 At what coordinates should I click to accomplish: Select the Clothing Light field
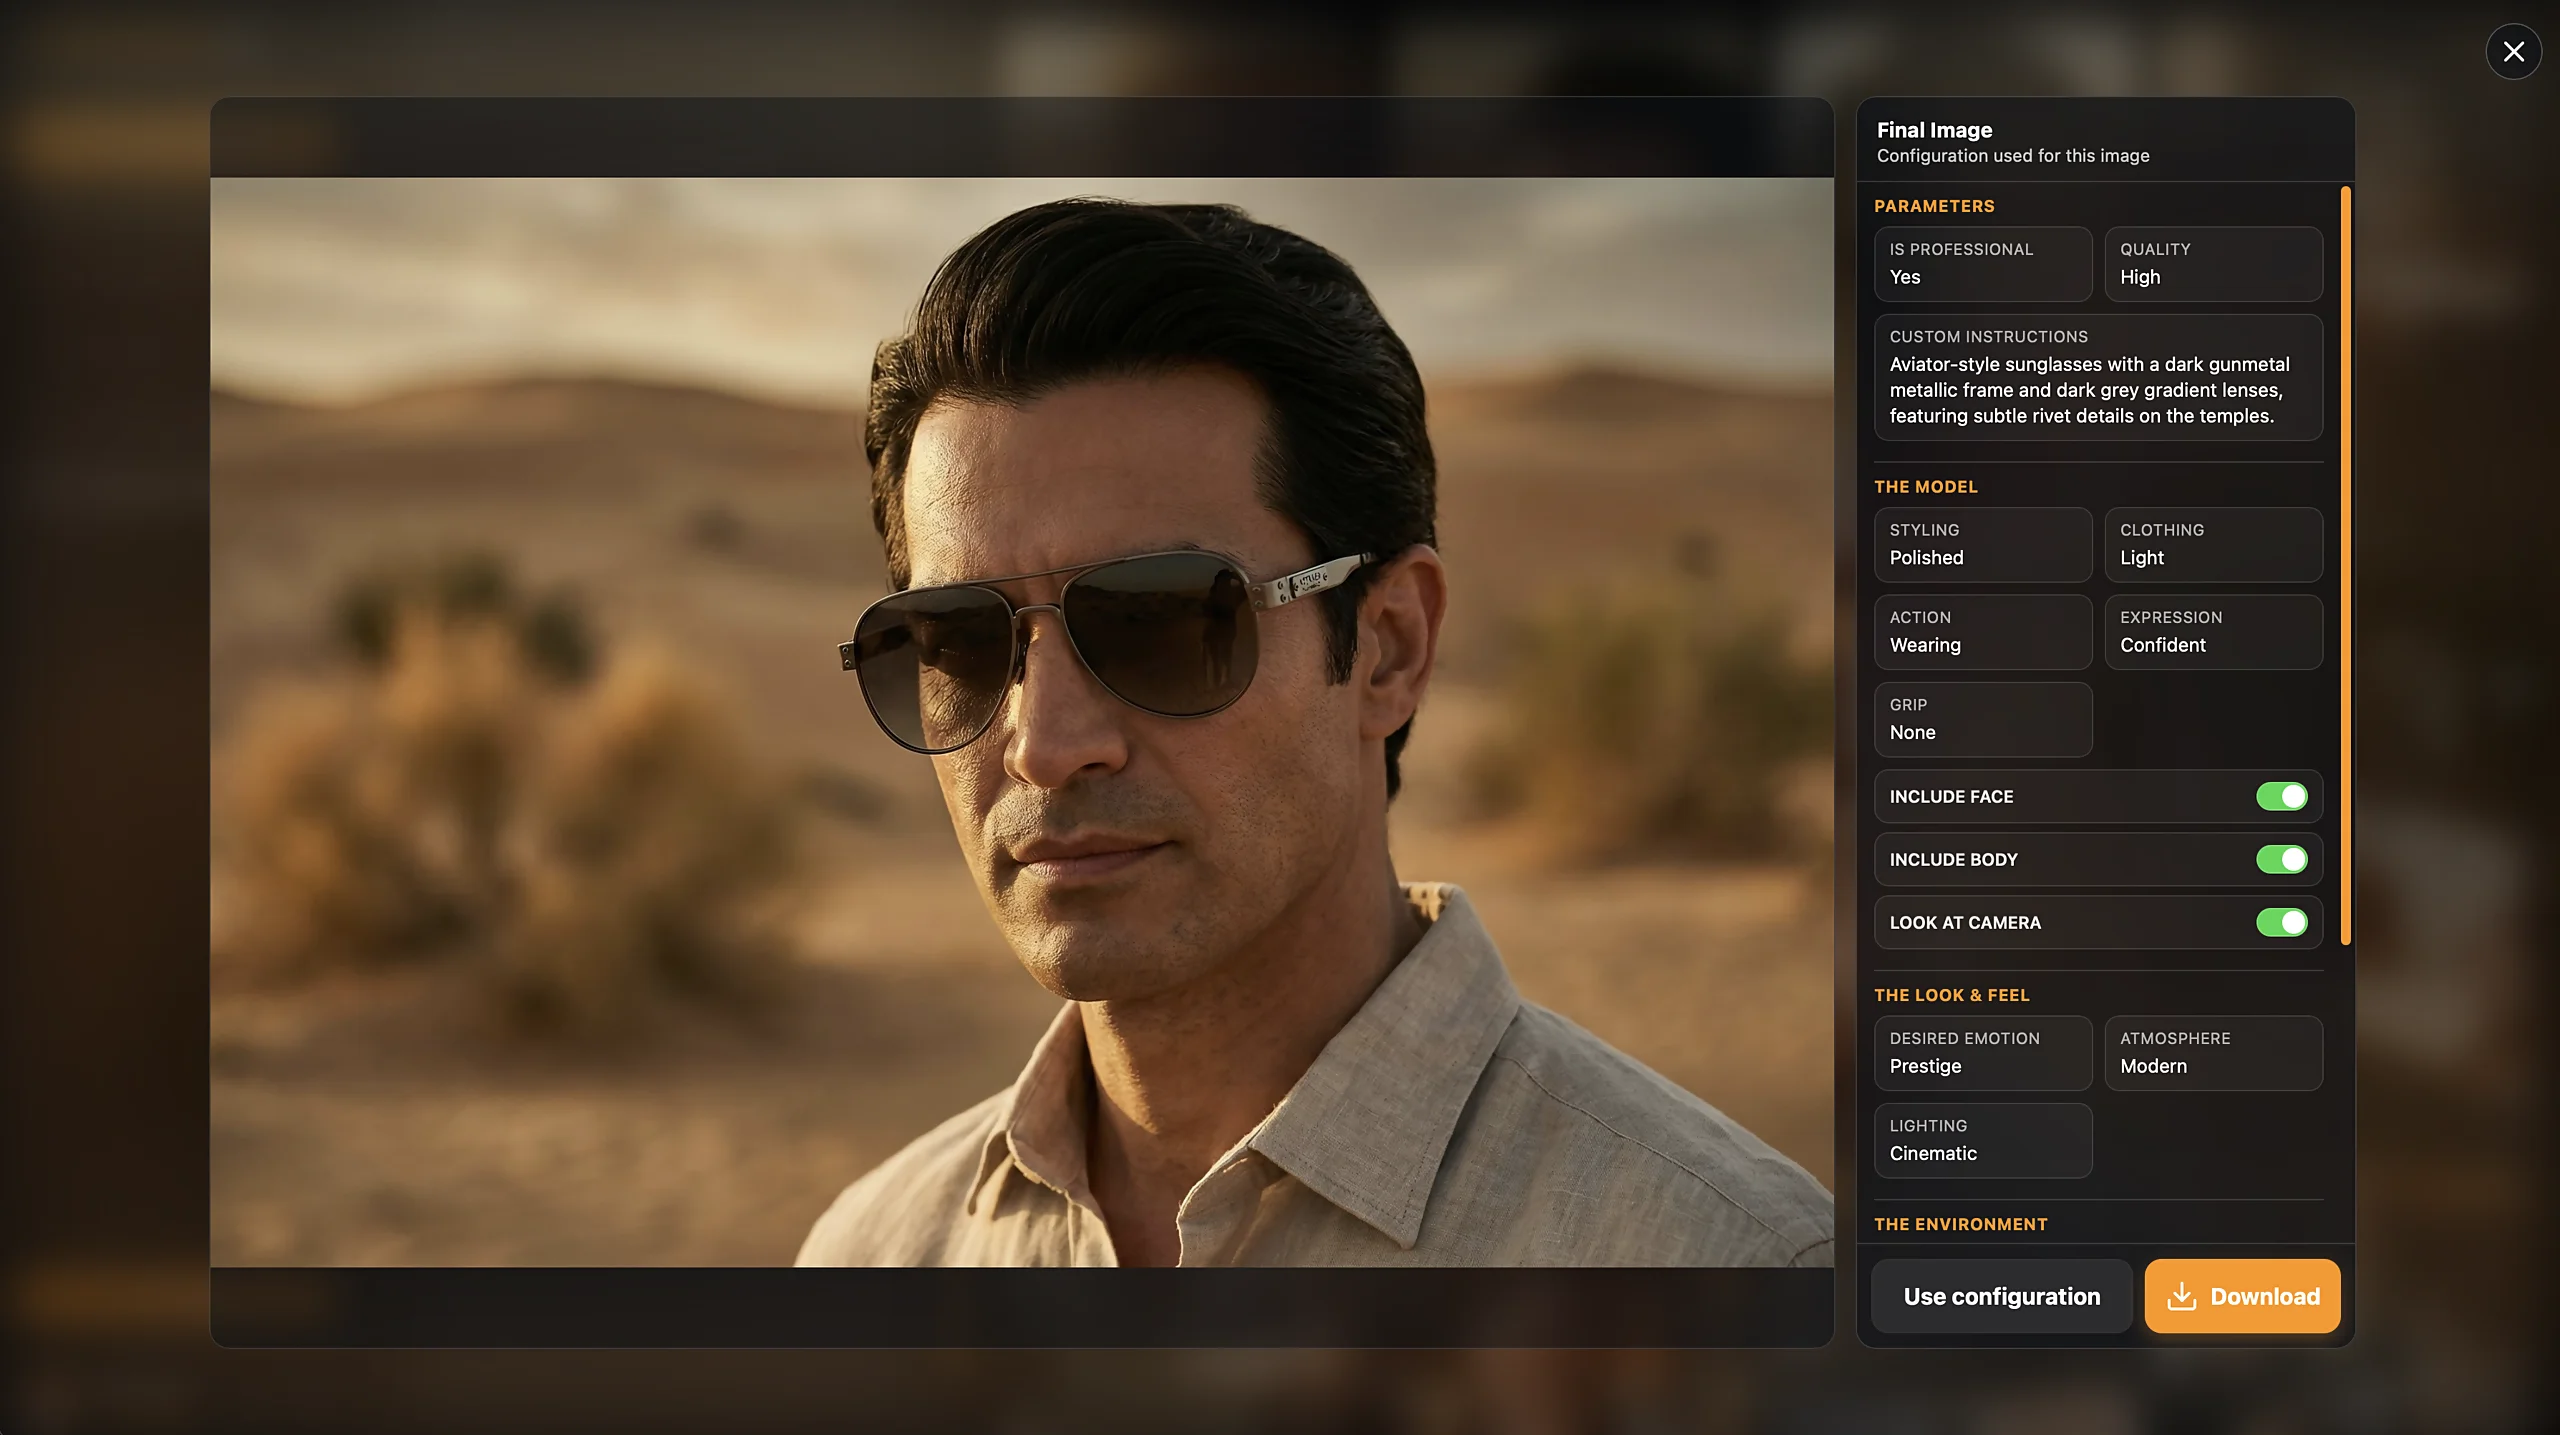2212,544
